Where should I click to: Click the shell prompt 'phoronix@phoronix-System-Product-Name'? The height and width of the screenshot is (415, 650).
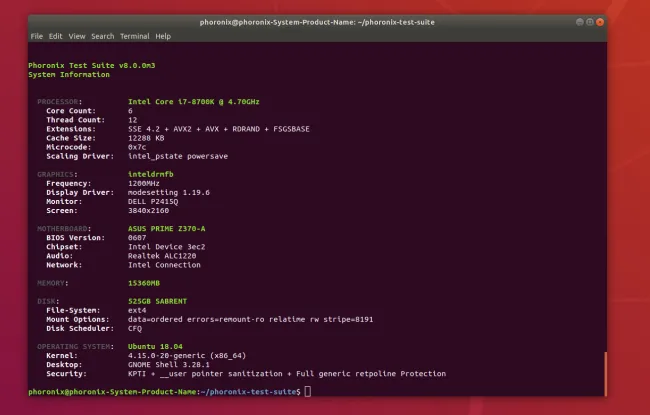point(112,392)
